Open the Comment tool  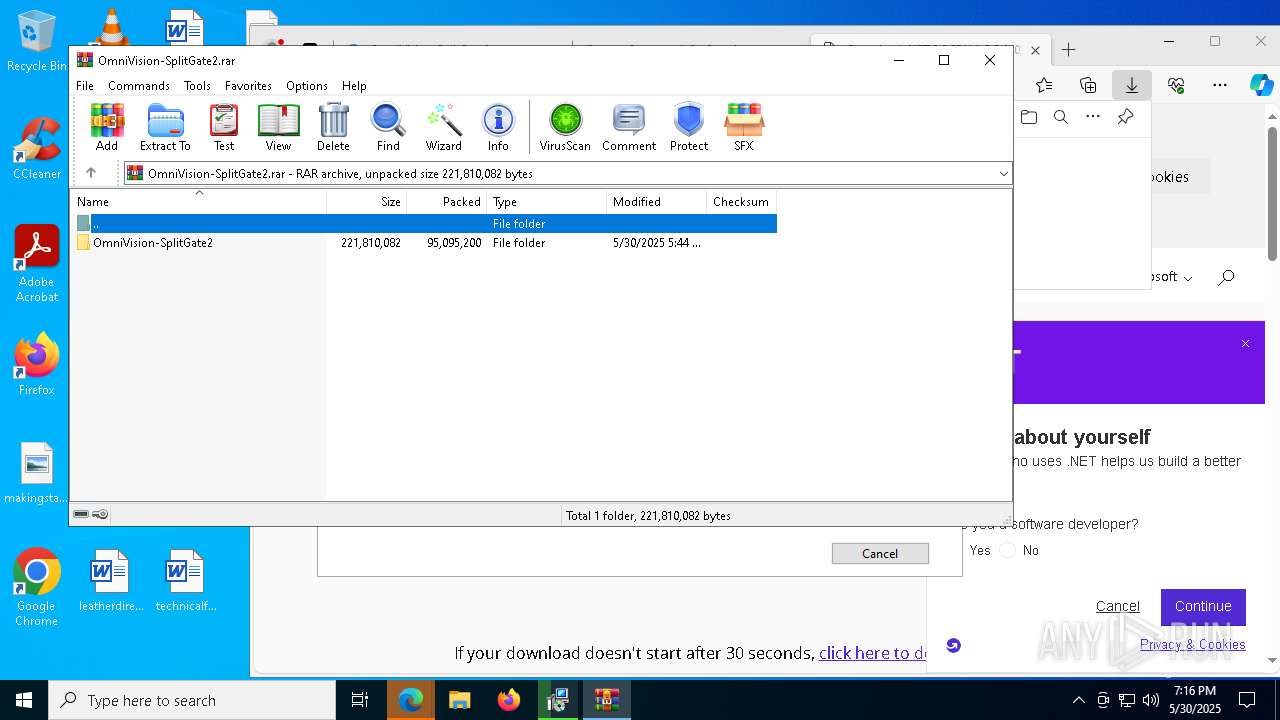coord(629,127)
